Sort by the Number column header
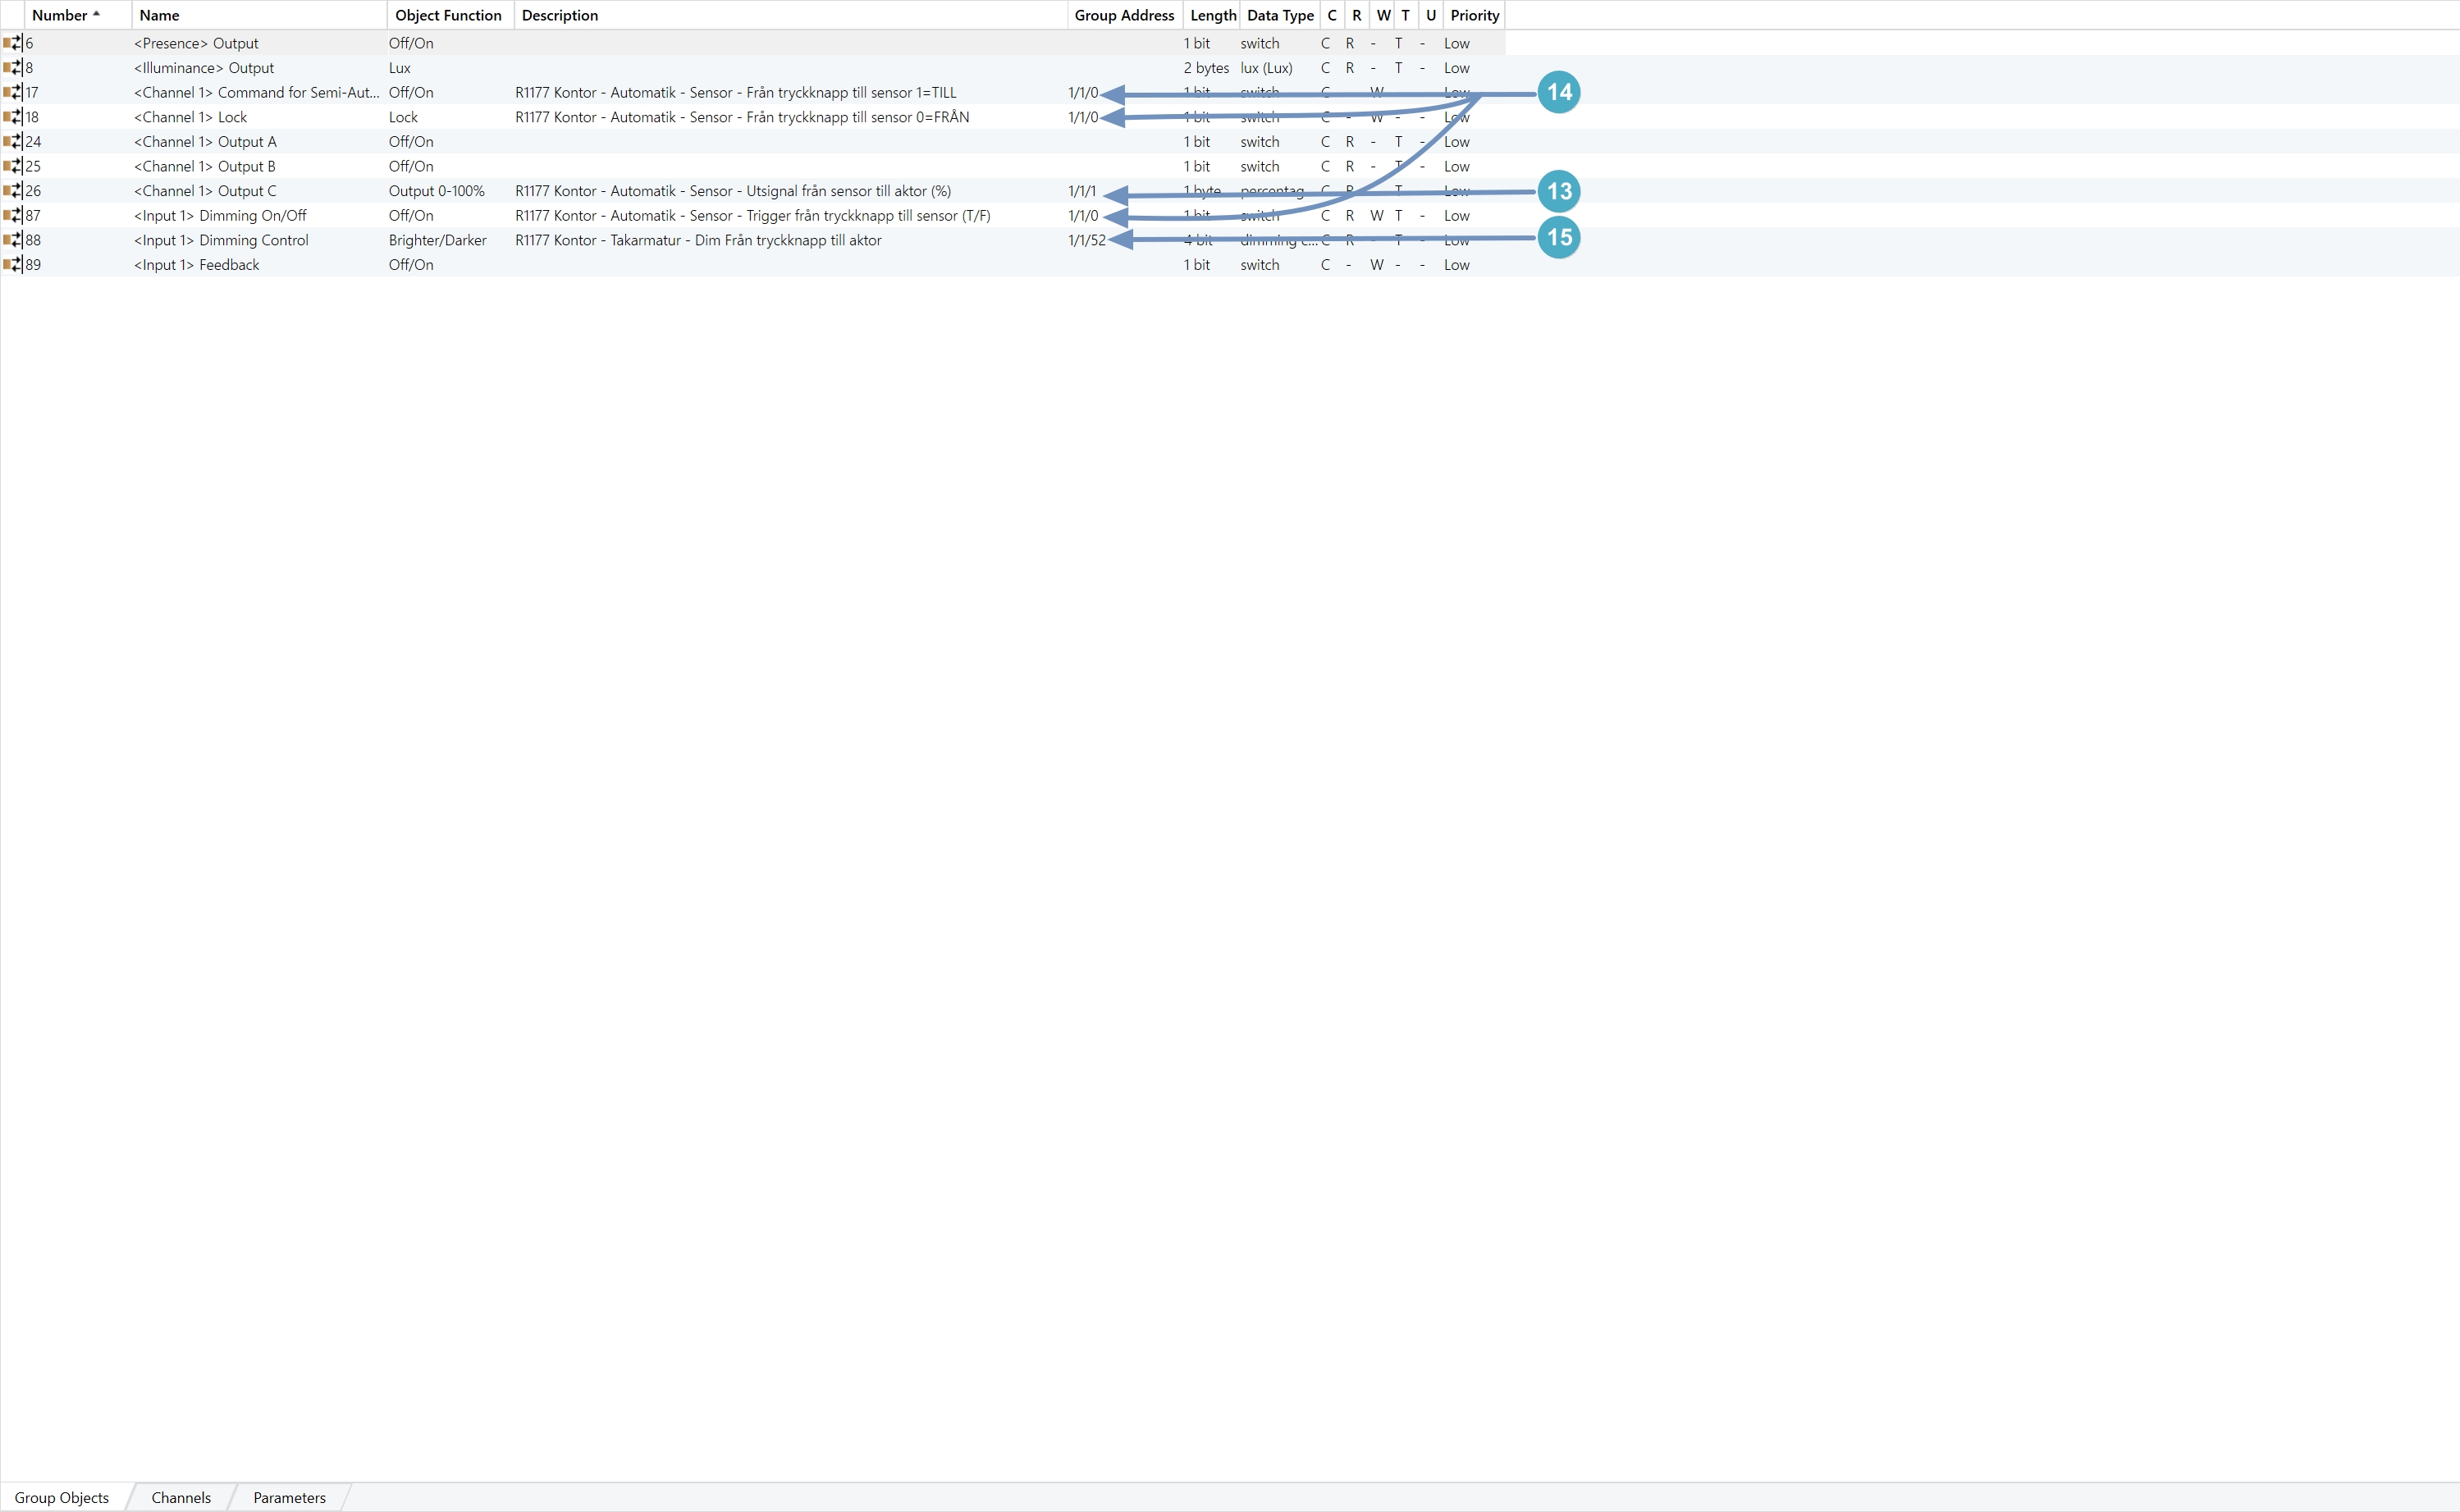The width and height of the screenshot is (2460, 1512). point(60,15)
